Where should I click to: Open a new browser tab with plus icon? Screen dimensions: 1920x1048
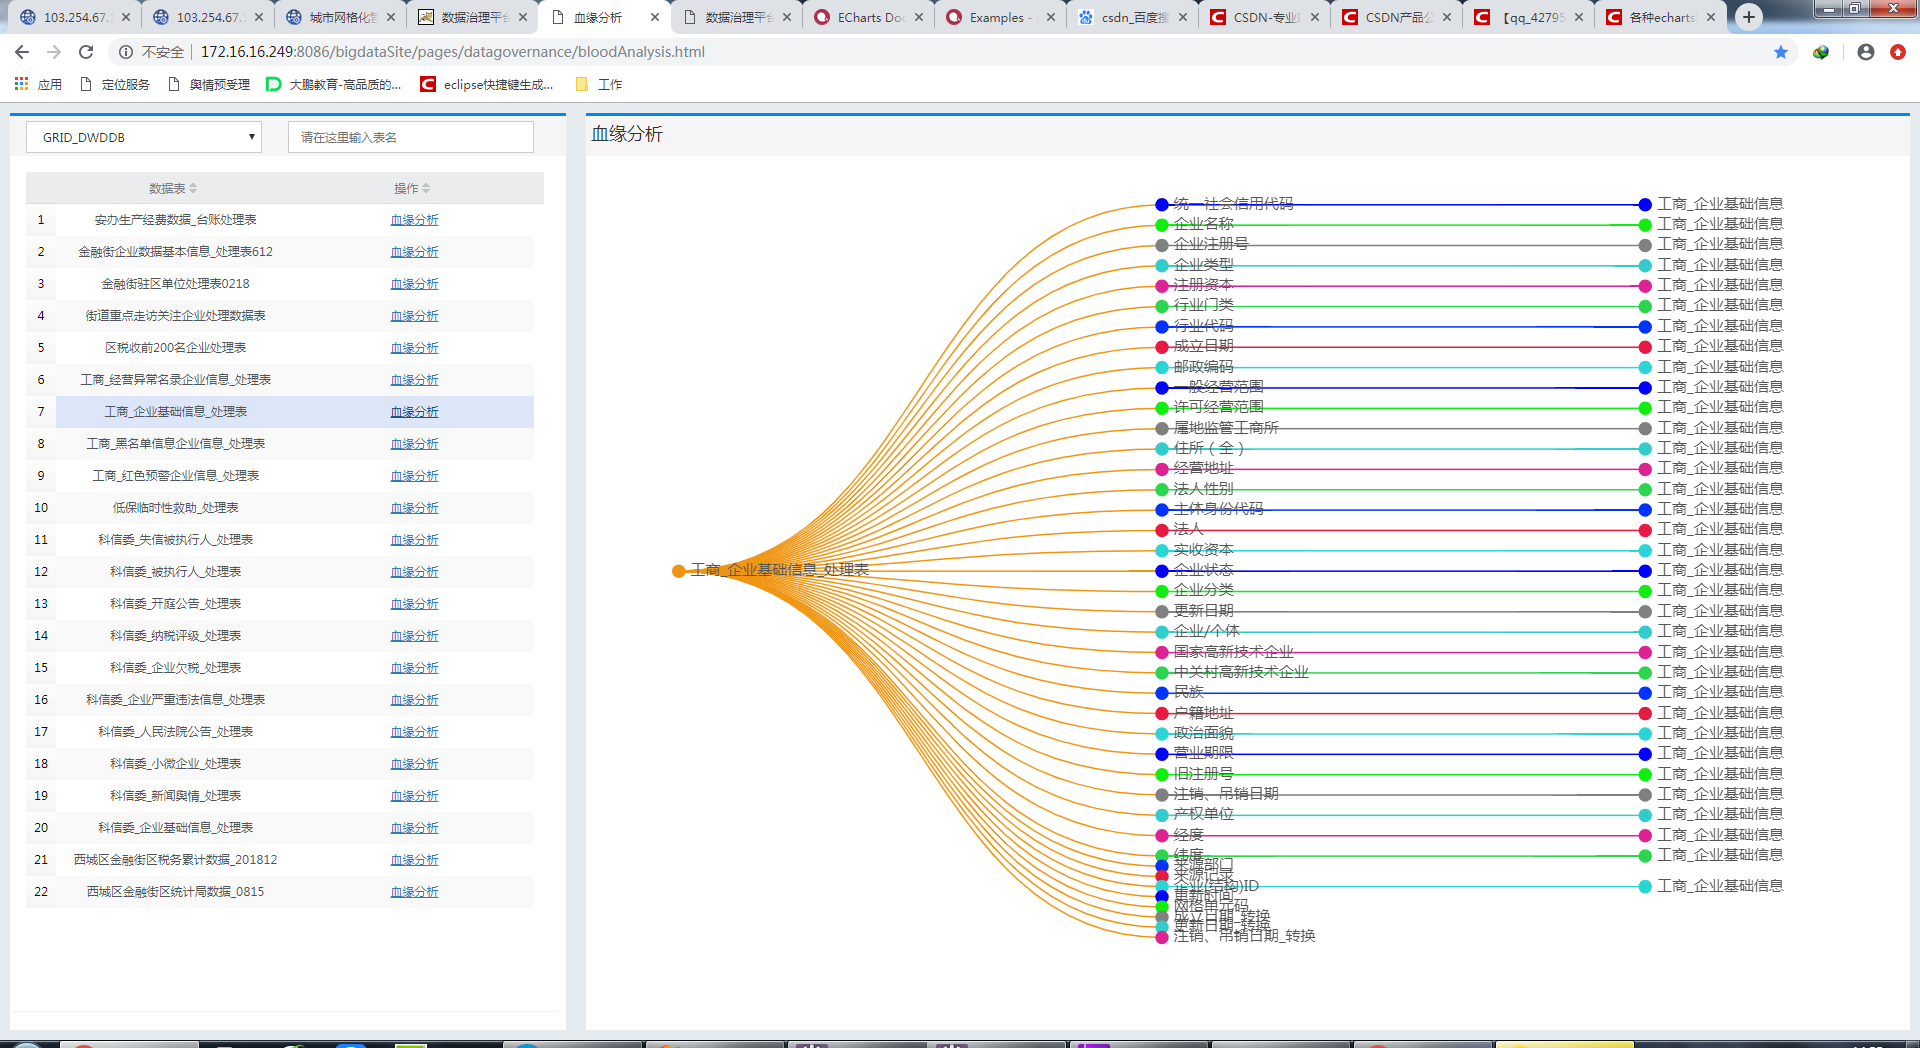click(1749, 17)
